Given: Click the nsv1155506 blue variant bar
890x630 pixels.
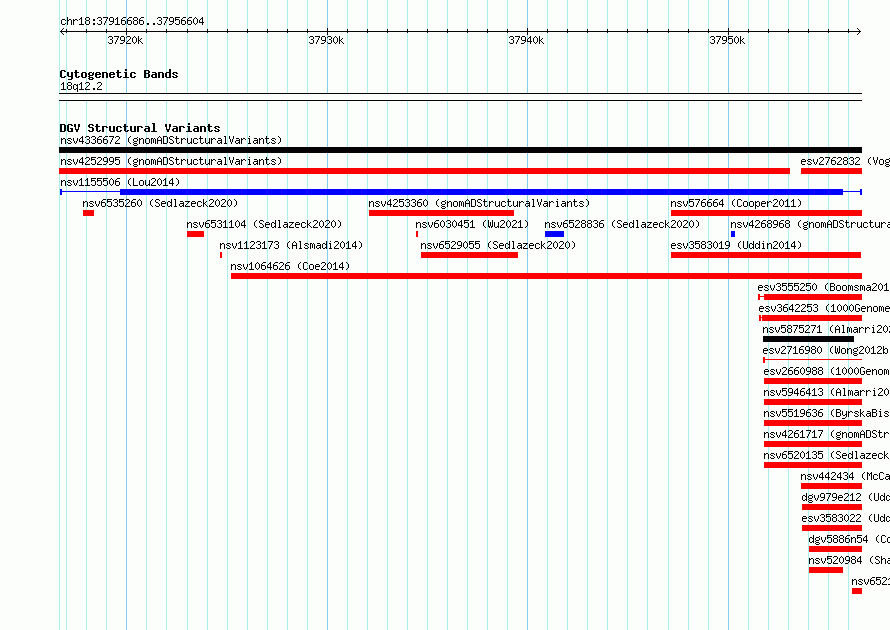Looking at the screenshot, I should [460, 192].
